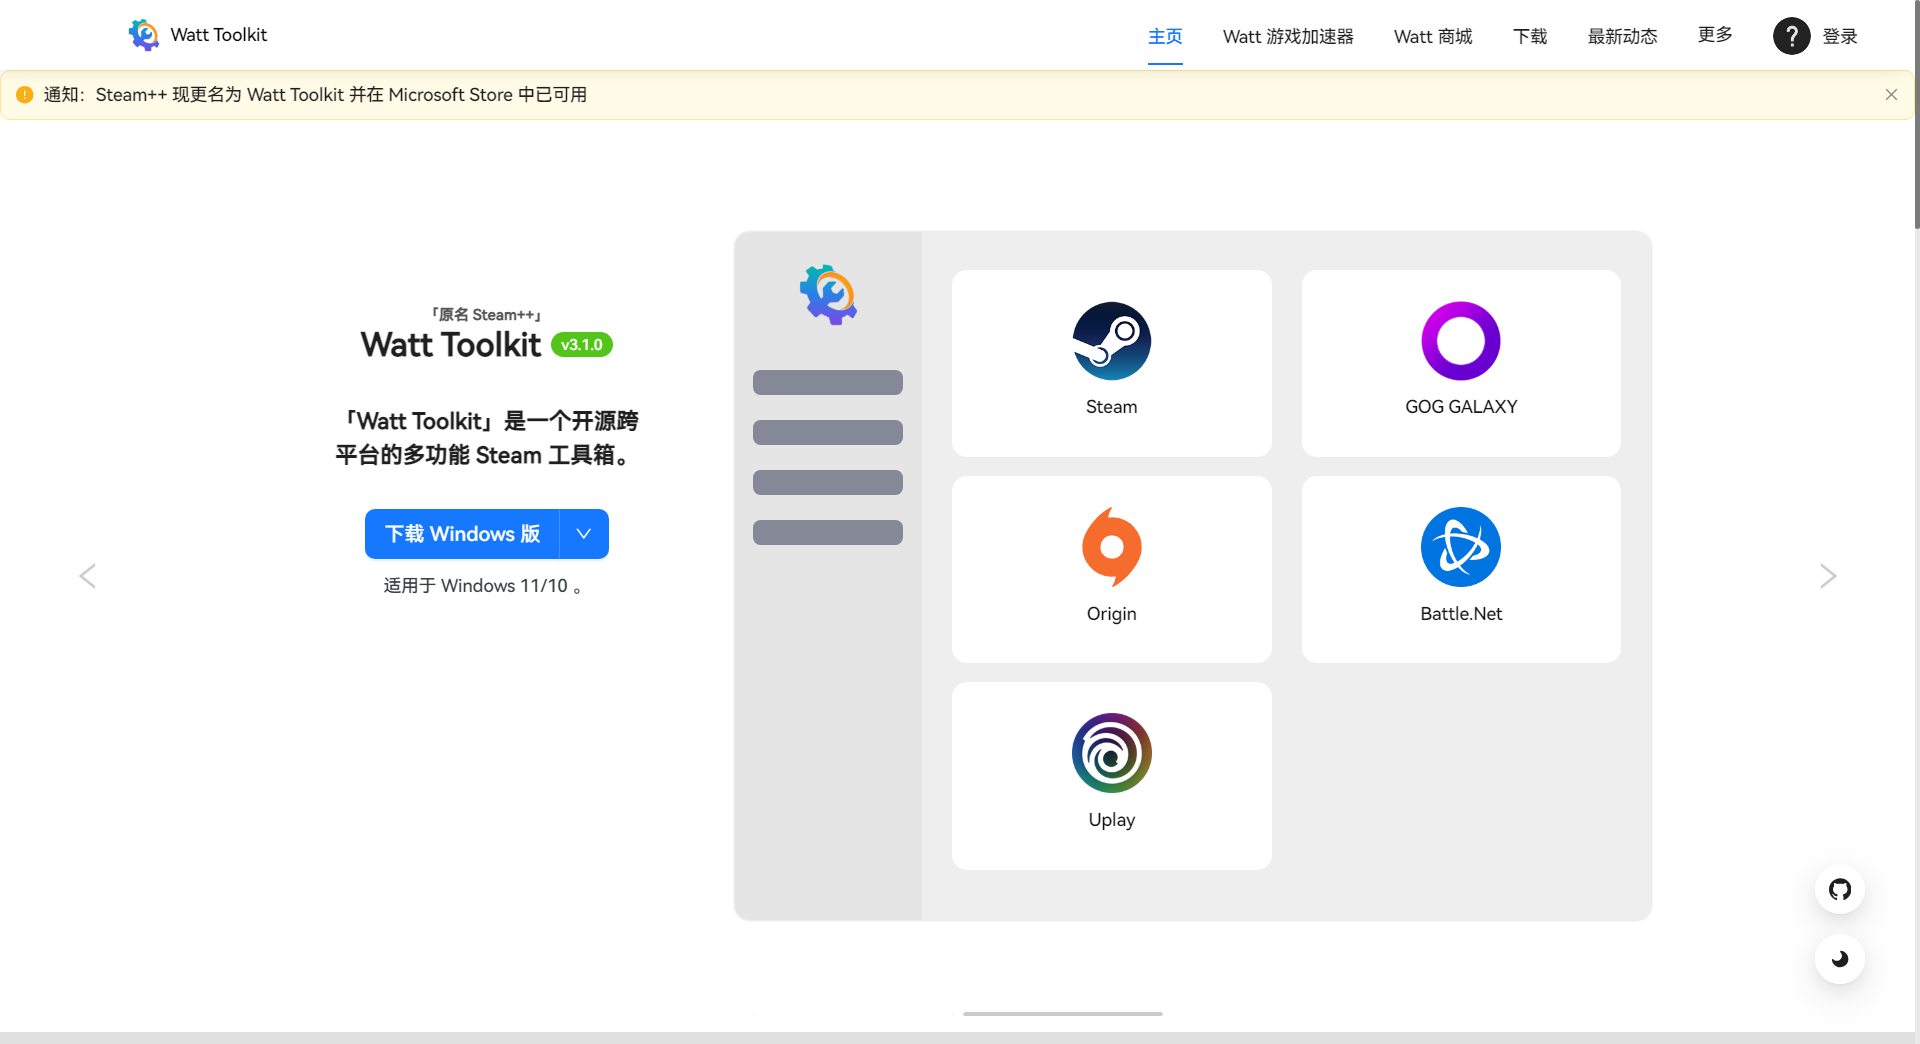Click the Watt Toolkit gear logo
Viewport: 1920px width, 1044px height.
143,34
